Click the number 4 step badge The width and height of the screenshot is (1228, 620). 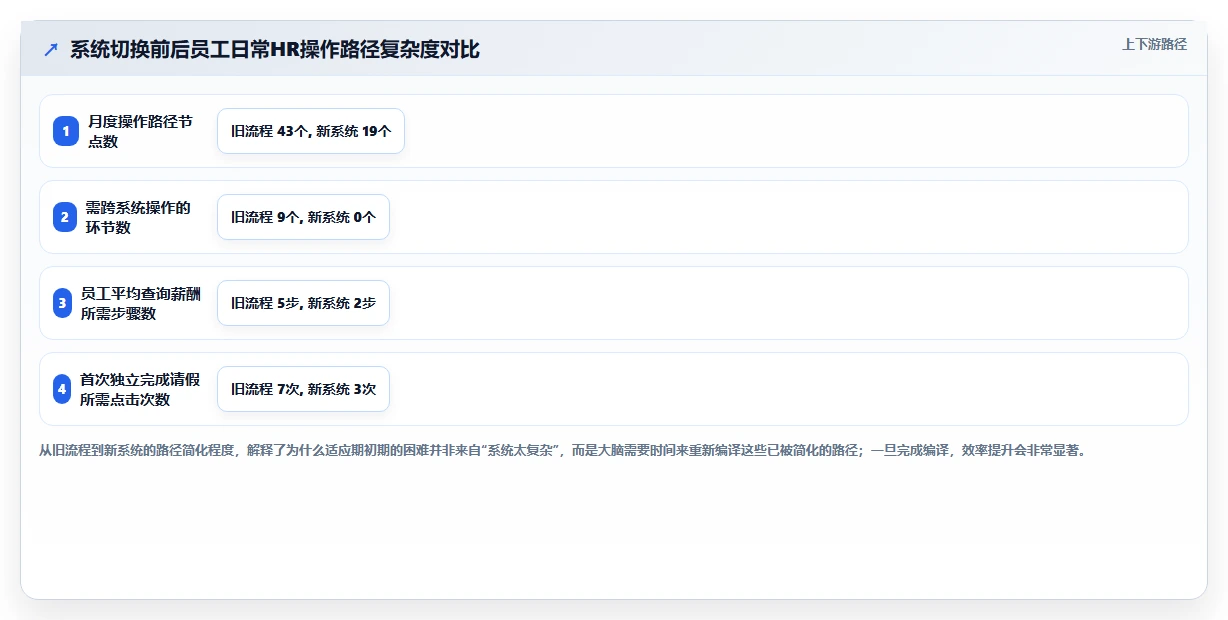(x=62, y=389)
